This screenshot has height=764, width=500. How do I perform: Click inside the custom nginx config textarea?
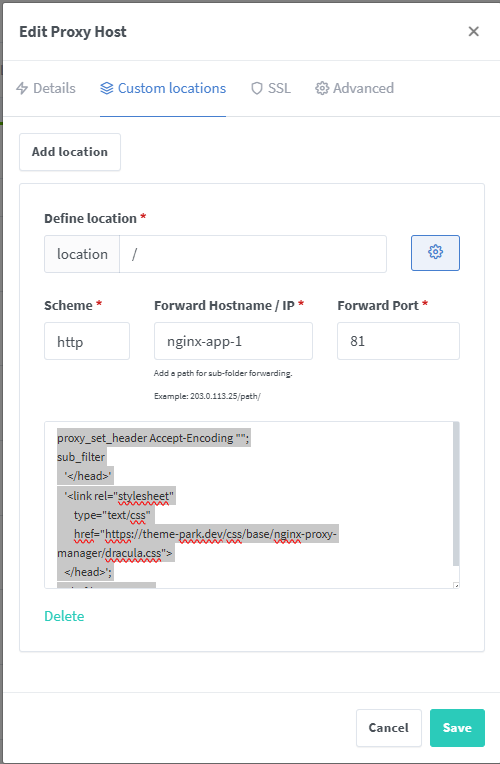(x=249, y=505)
